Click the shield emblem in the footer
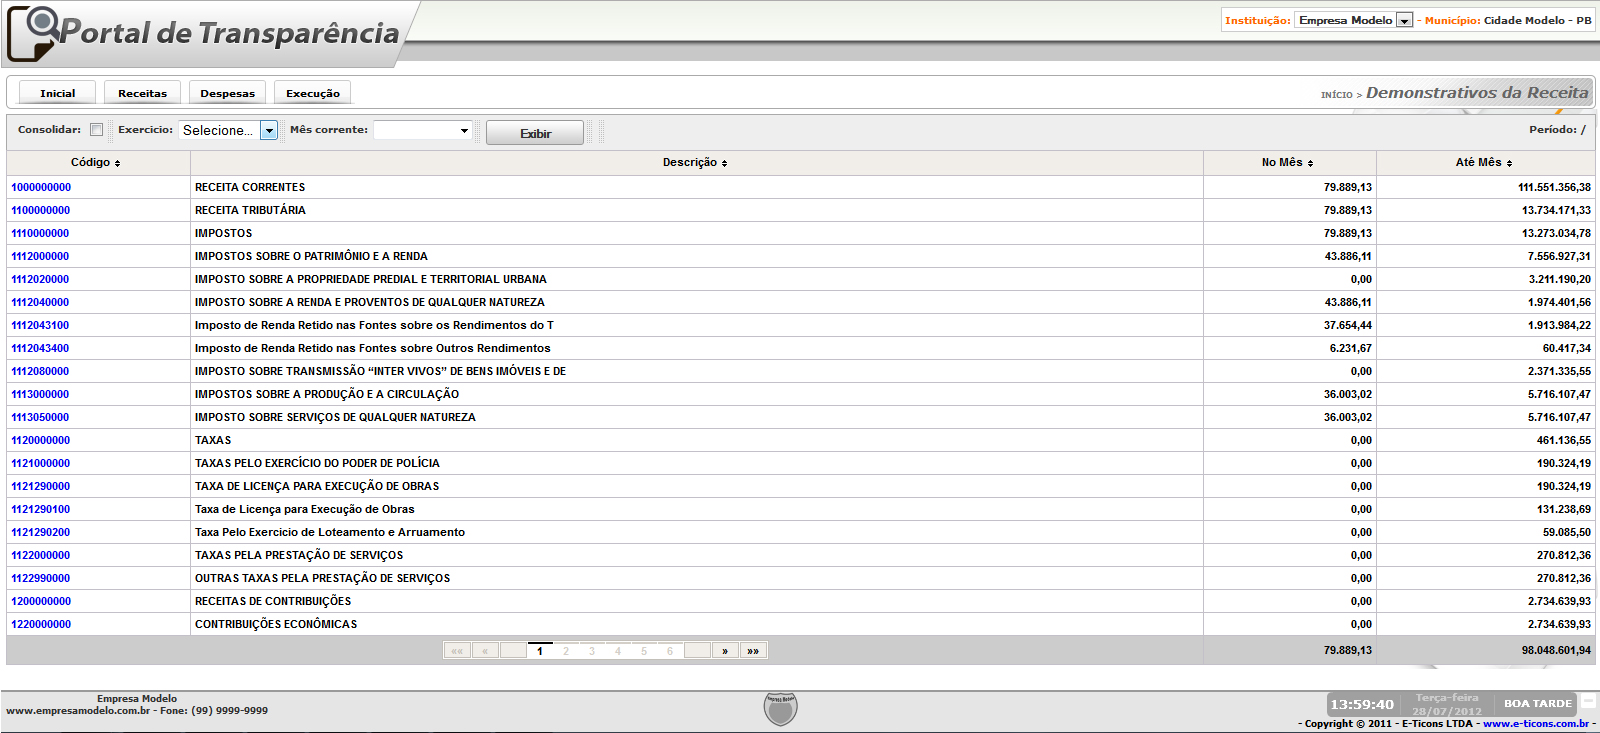Screen dimensions: 1600x733 coord(780,708)
